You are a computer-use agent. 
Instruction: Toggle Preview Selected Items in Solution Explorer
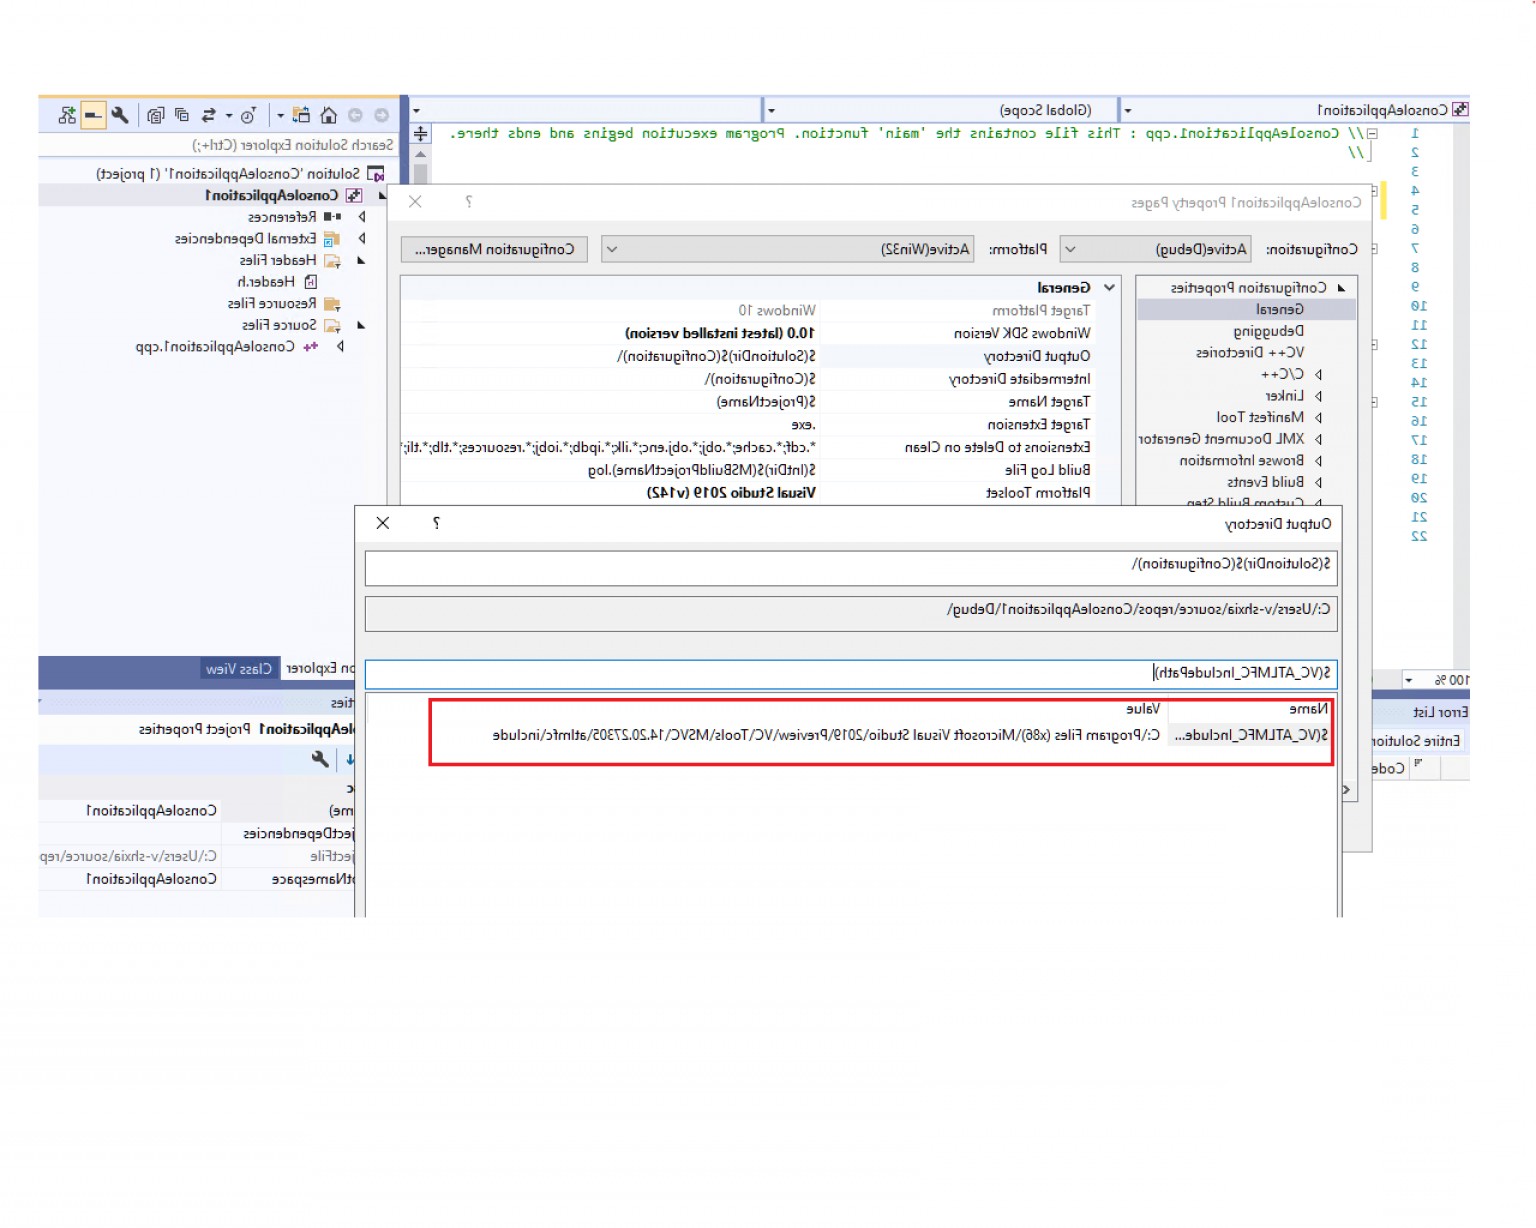pyautogui.click(x=93, y=115)
